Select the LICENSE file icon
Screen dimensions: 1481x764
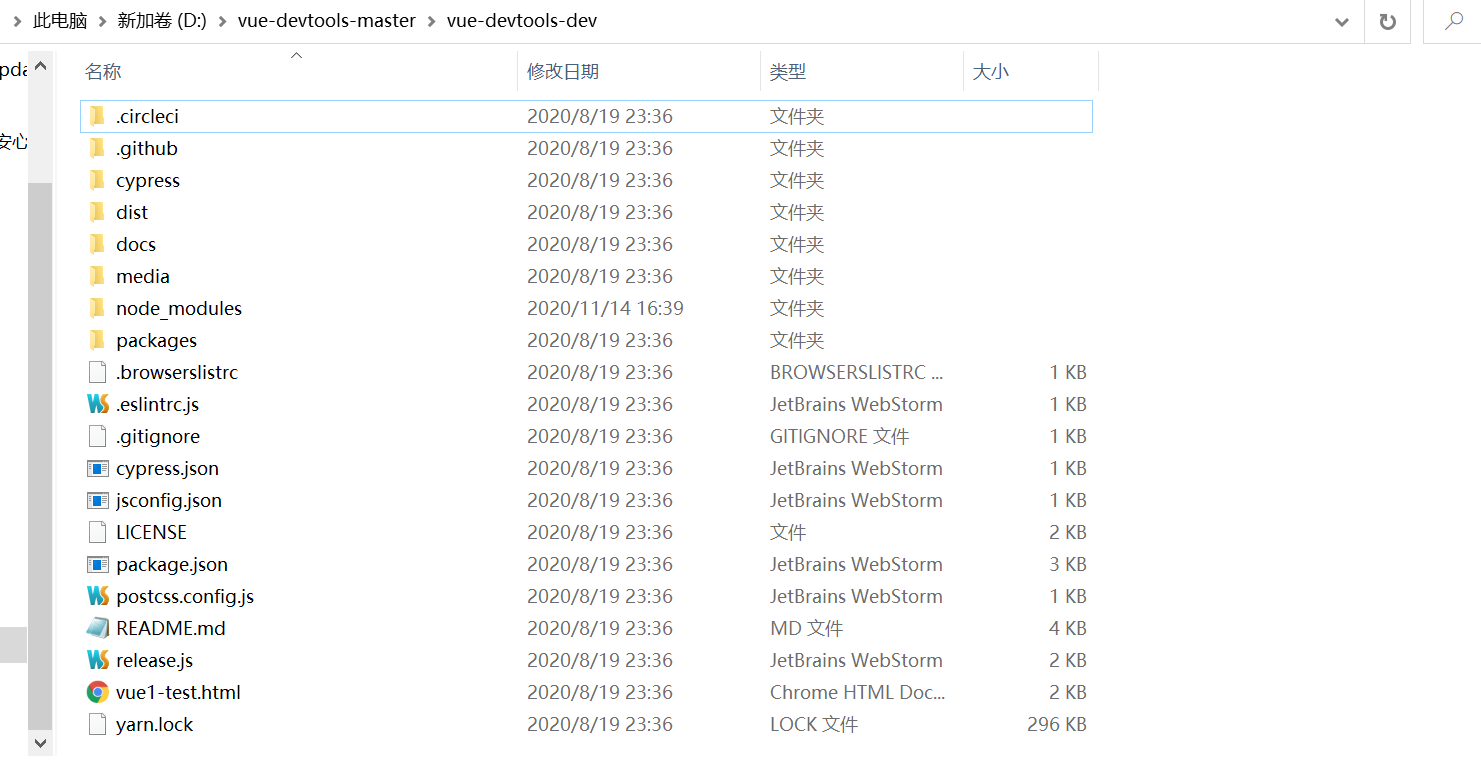click(x=97, y=532)
